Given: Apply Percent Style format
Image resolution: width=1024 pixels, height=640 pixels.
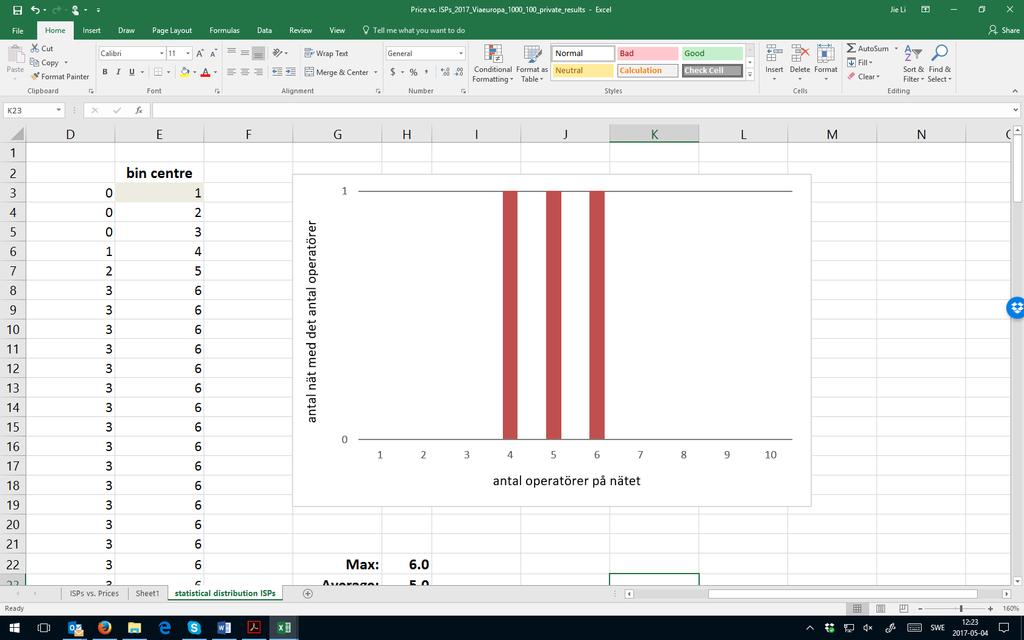Looking at the screenshot, I should [413, 72].
